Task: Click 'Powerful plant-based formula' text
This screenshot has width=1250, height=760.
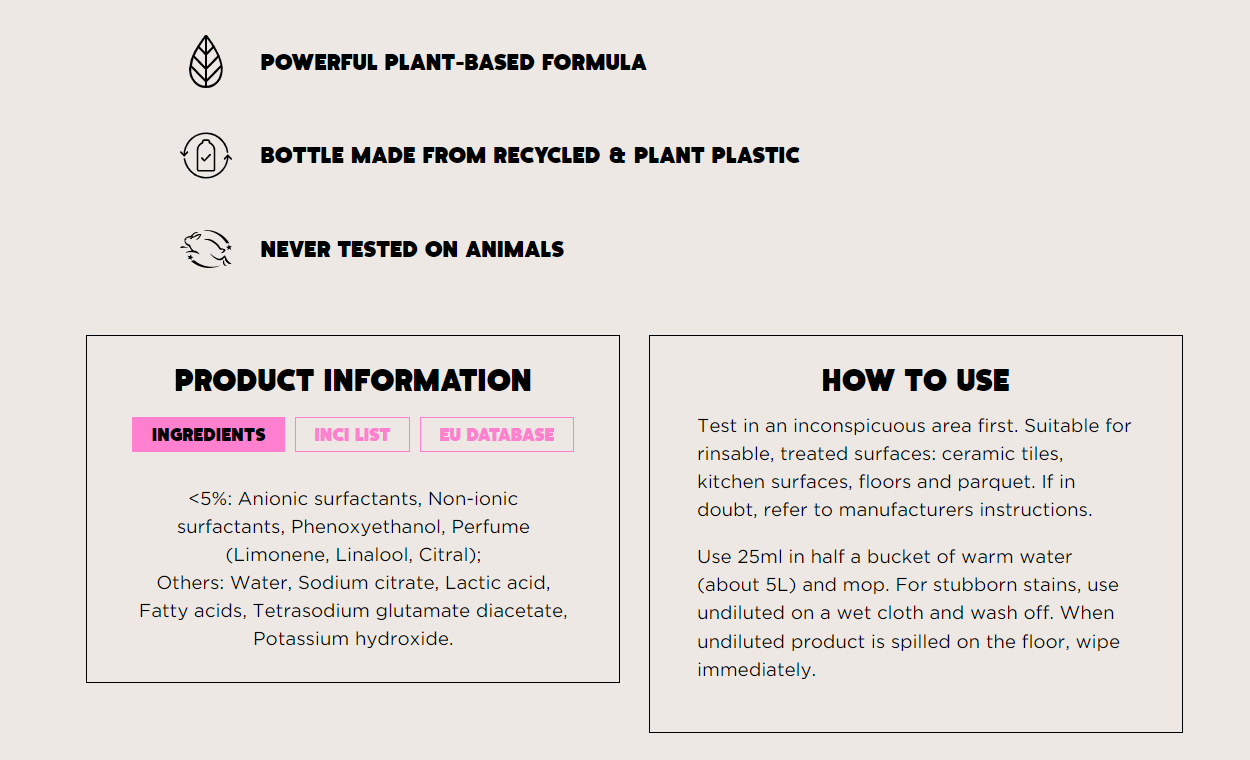Action: 453,62
